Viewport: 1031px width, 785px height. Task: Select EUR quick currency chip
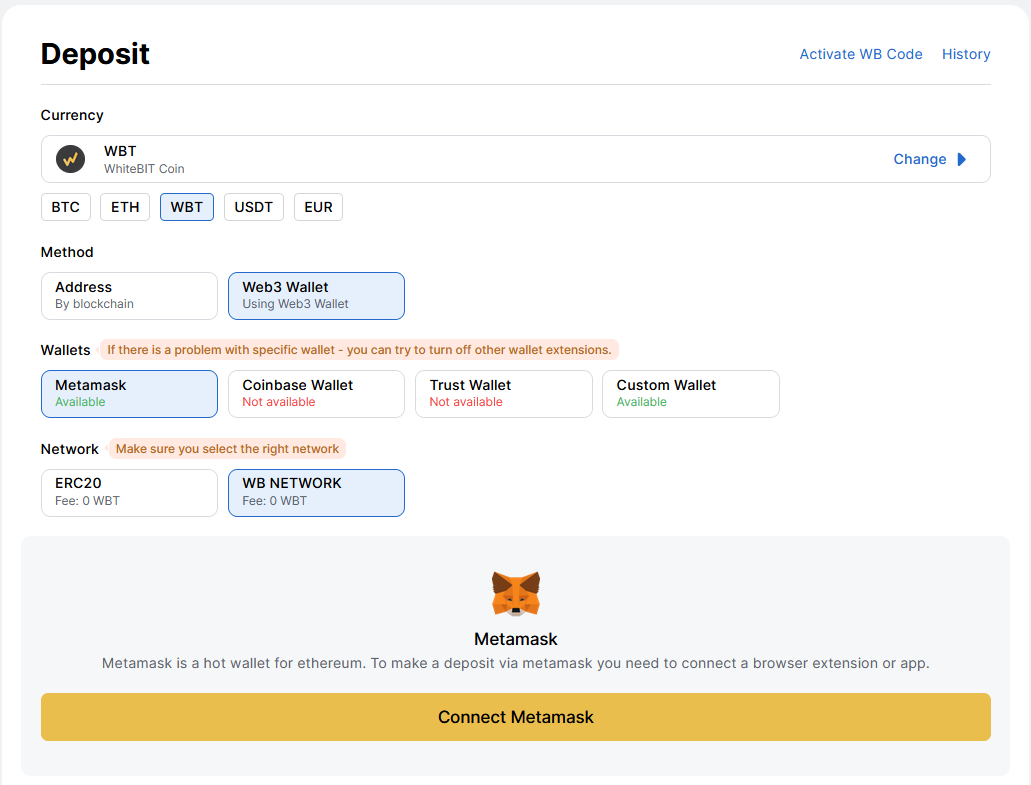pos(318,207)
